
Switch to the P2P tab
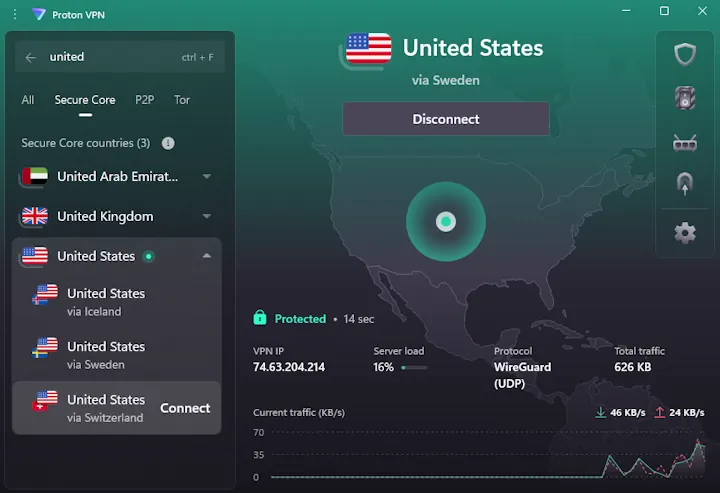point(145,100)
